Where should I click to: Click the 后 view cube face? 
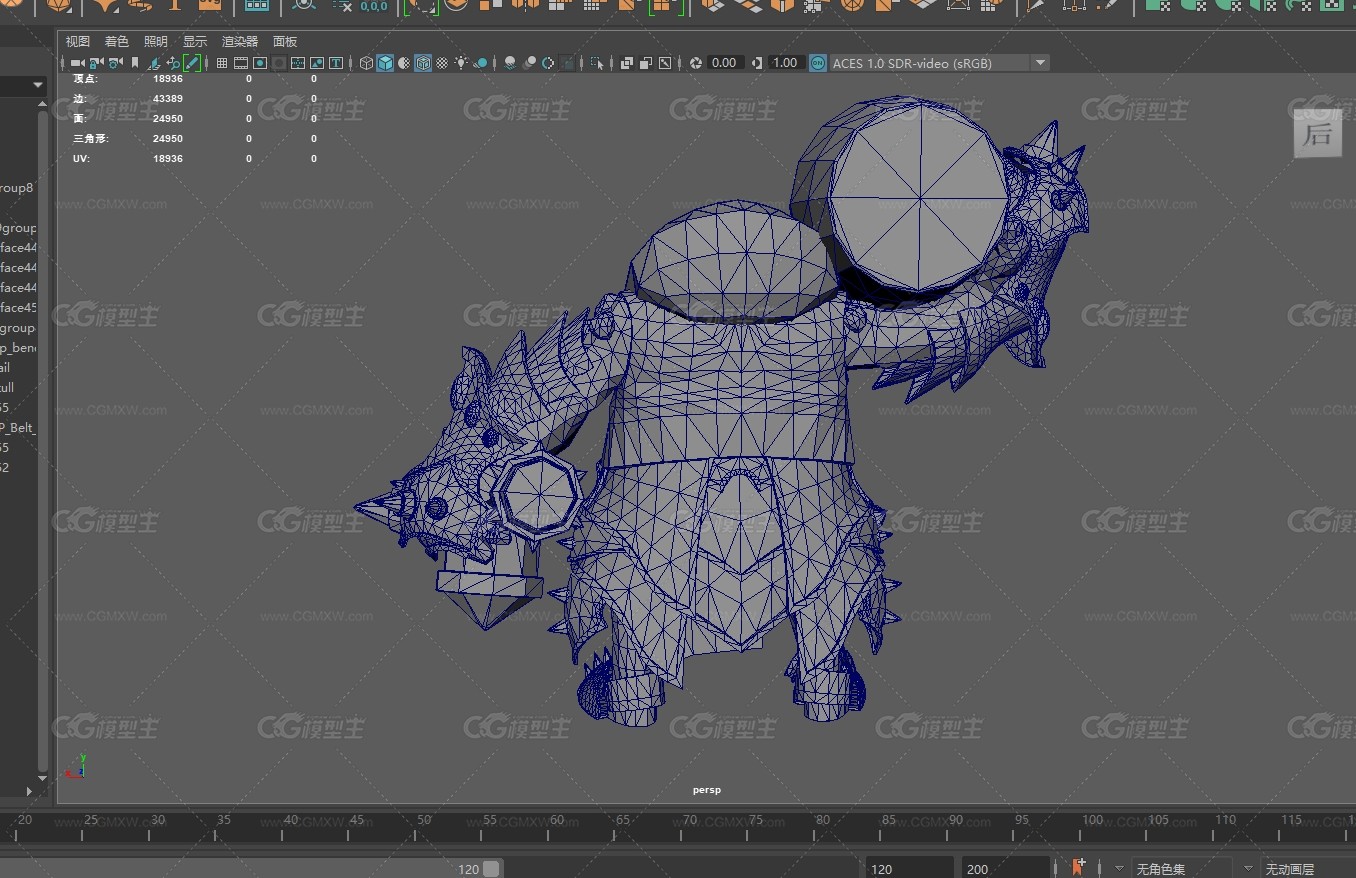(x=1318, y=134)
